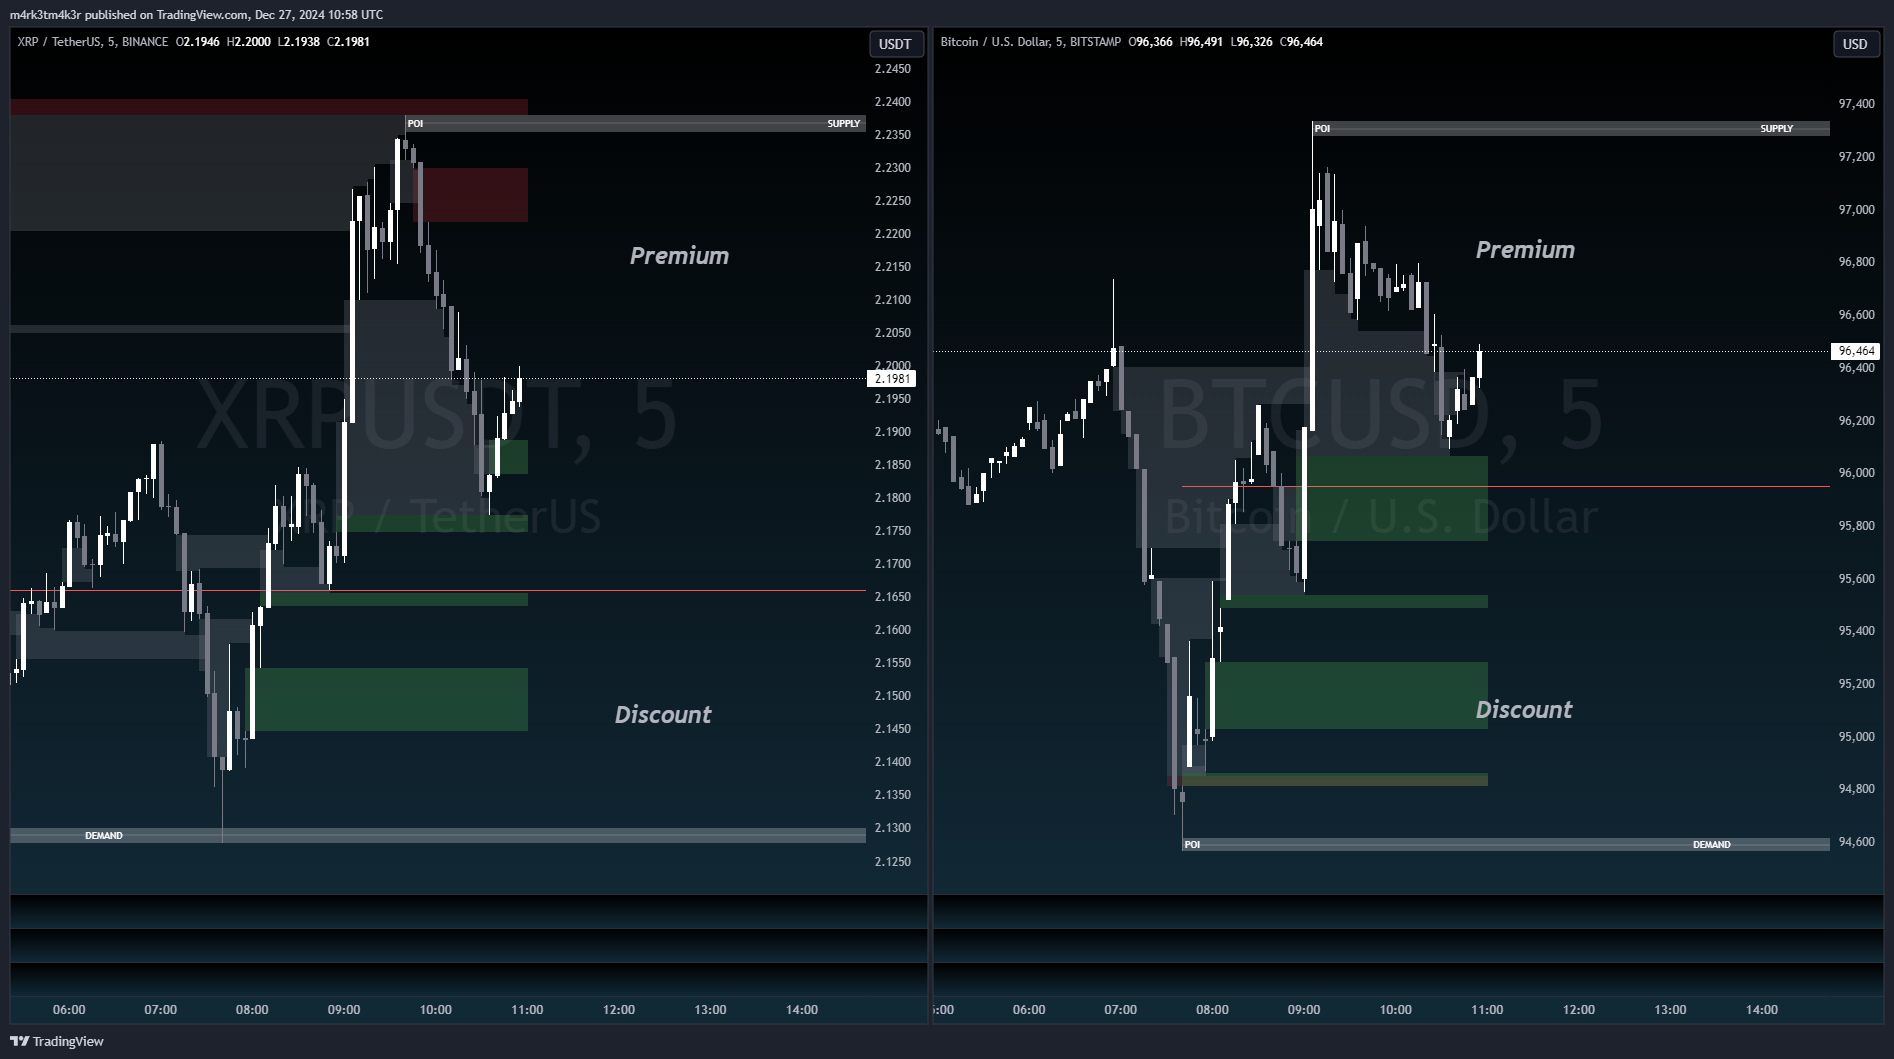Click the 94,600 price axis label
Viewport: 1894px width, 1059px height.
(1856, 842)
